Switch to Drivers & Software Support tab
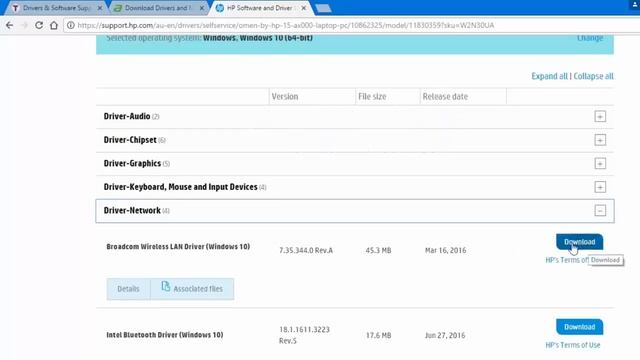Screen dimensions: 640x360 (56, 8)
